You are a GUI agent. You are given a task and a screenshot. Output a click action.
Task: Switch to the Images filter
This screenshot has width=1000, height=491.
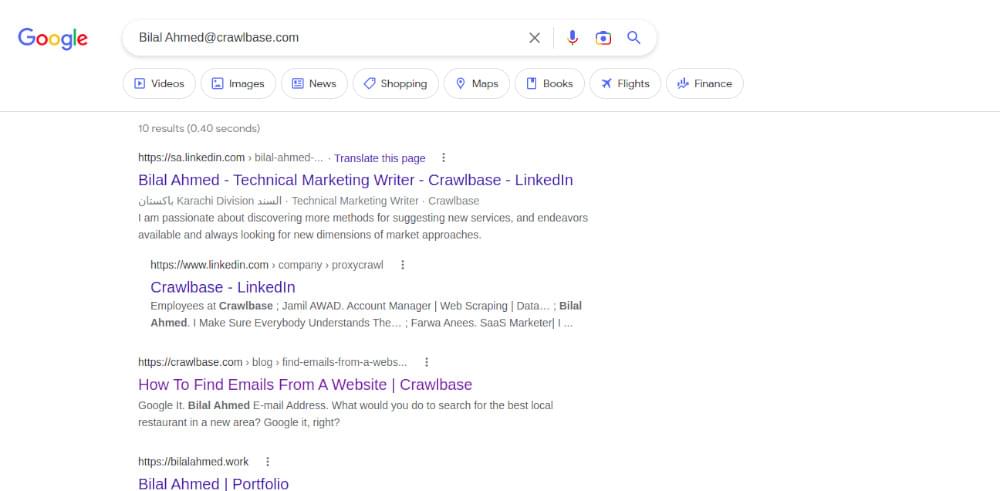[237, 84]
